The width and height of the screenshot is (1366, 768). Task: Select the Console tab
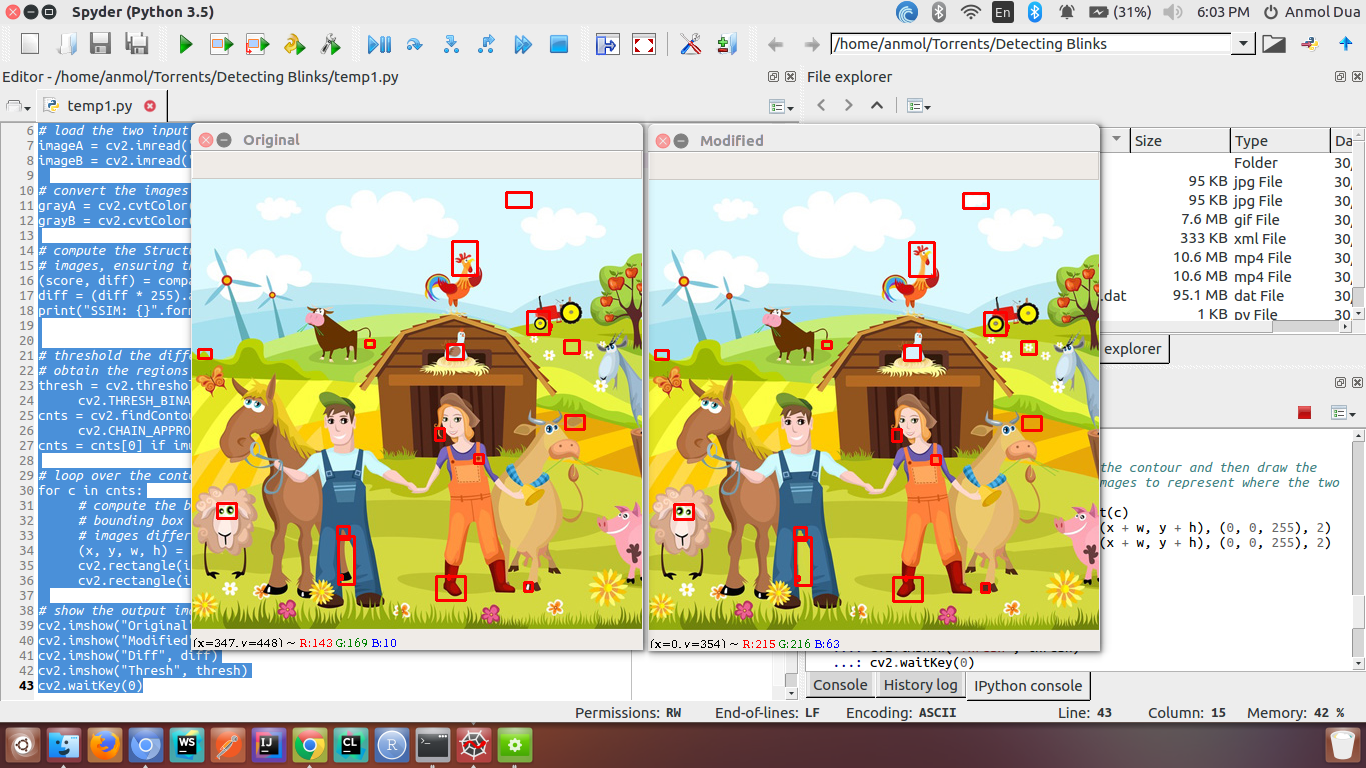click(840, 685)
